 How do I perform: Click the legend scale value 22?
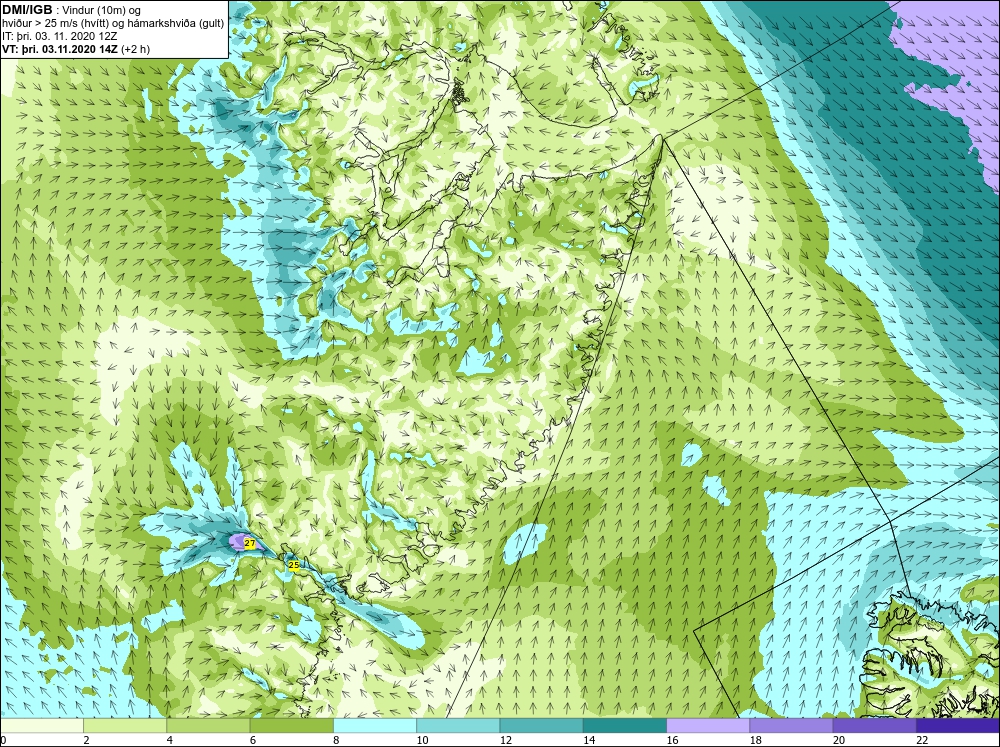[922, 740]
